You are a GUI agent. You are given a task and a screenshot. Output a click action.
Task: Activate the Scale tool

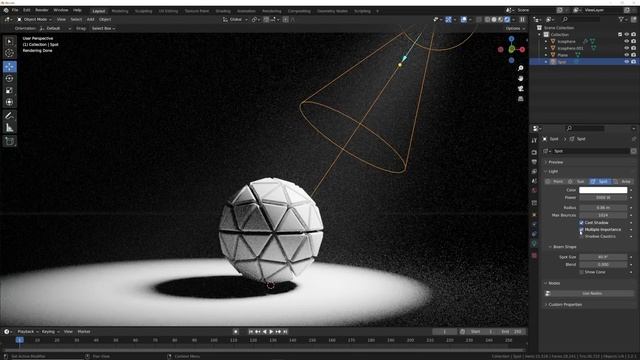[x=9, y=90]
